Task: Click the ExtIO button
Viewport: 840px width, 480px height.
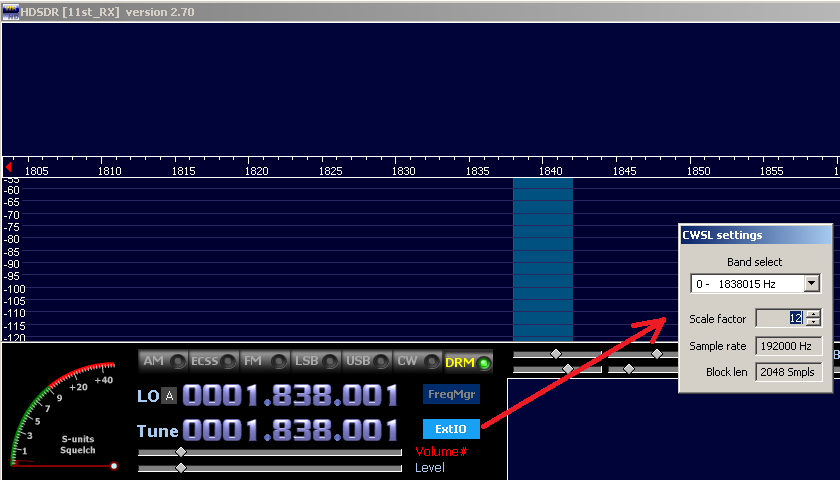Action: click(x=451, y=429)
